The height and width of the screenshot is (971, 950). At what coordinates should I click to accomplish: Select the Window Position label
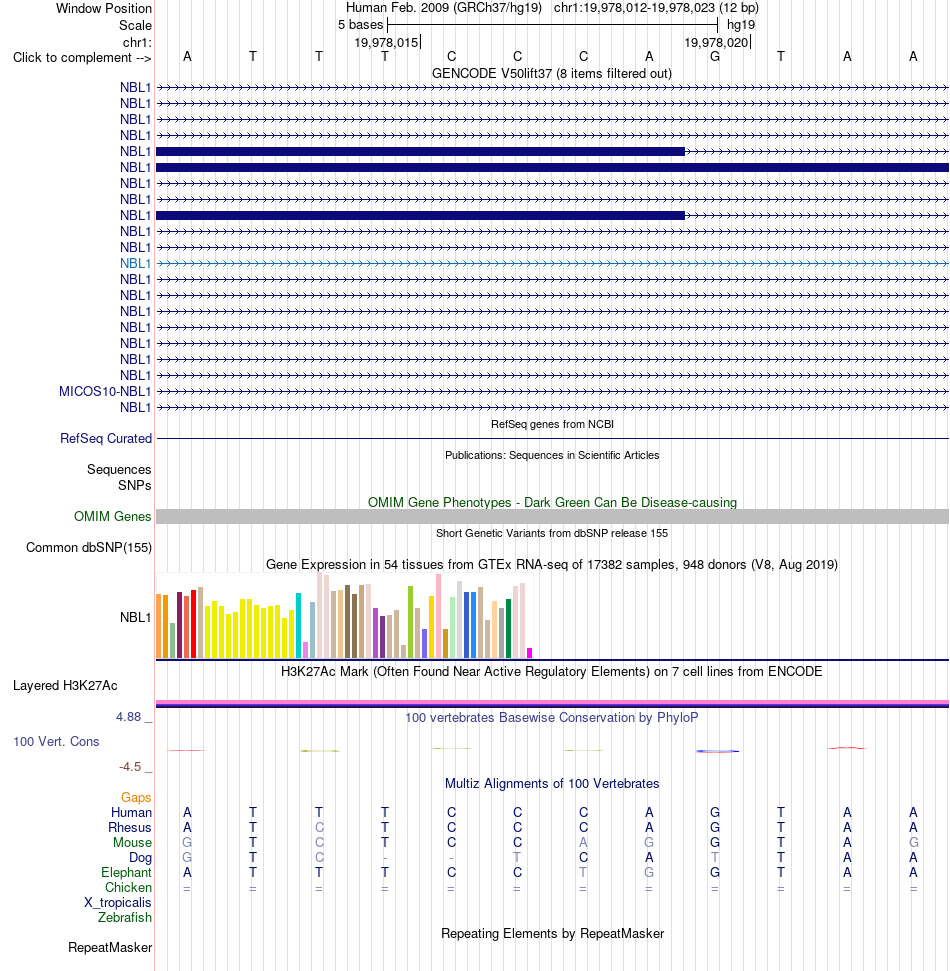[x=103, y=9]
